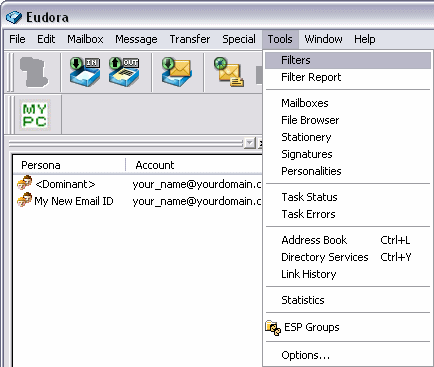Image resolution: width=434 pixels, height=367 pixels.
Task: Click the grayed-out delete message toolbar icon
Action: click(34, 72)
